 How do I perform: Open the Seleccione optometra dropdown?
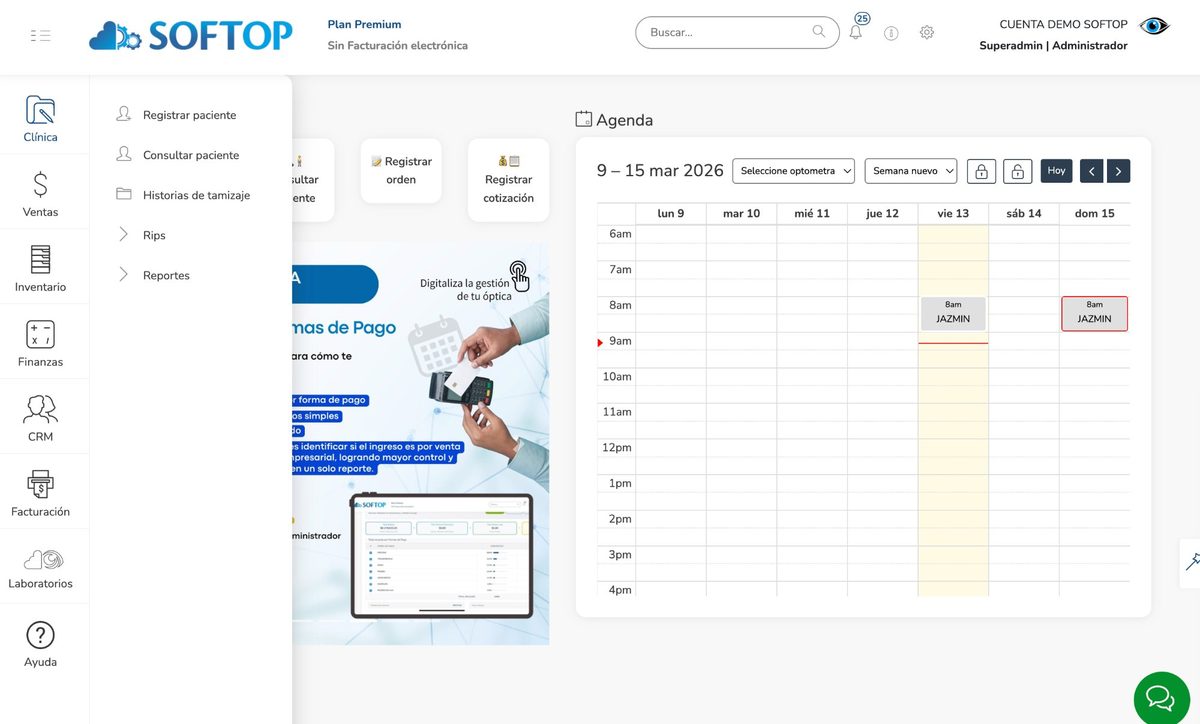tap(793, 171)
